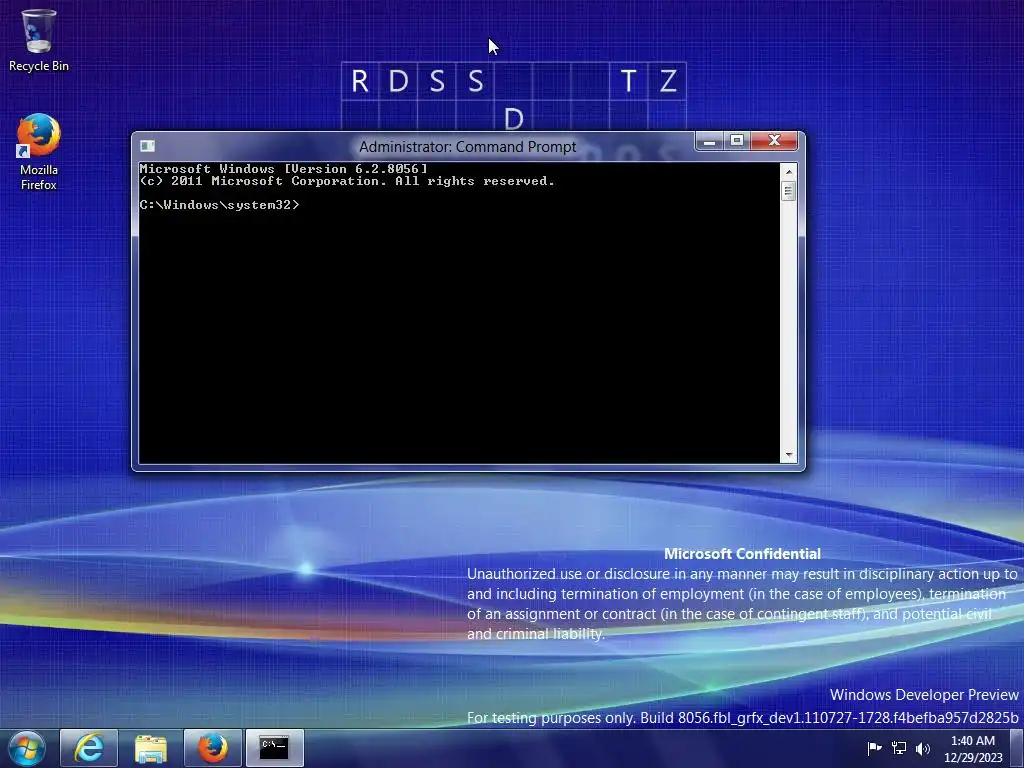
Task: Click the Show desktop strip beside clock
Action: pyautogui.click(x=1017, y=748)
